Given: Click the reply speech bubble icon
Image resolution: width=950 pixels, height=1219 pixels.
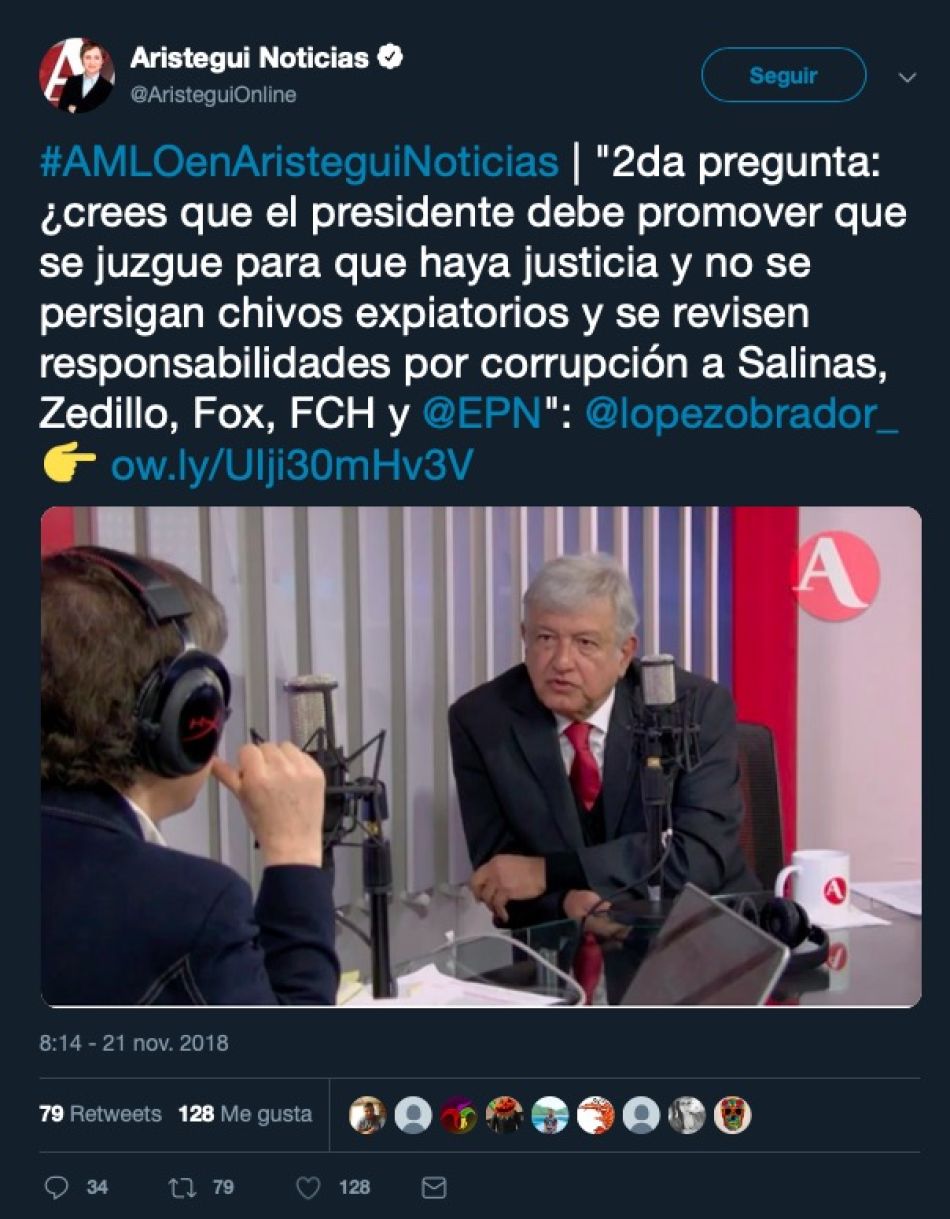Looking at the screenshot, I should [x=58, y=1187].
